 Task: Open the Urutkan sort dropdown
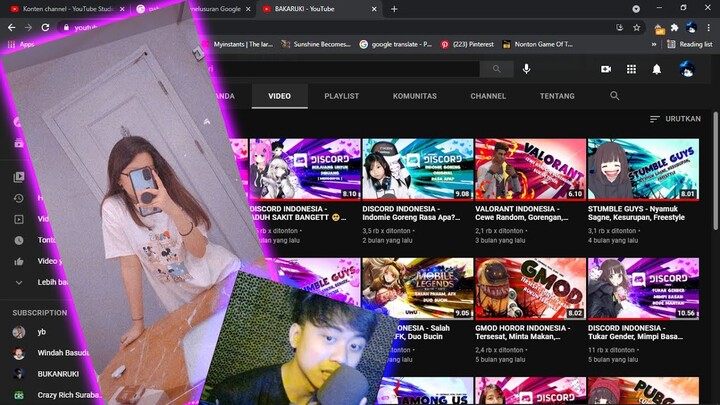(675, 118)
